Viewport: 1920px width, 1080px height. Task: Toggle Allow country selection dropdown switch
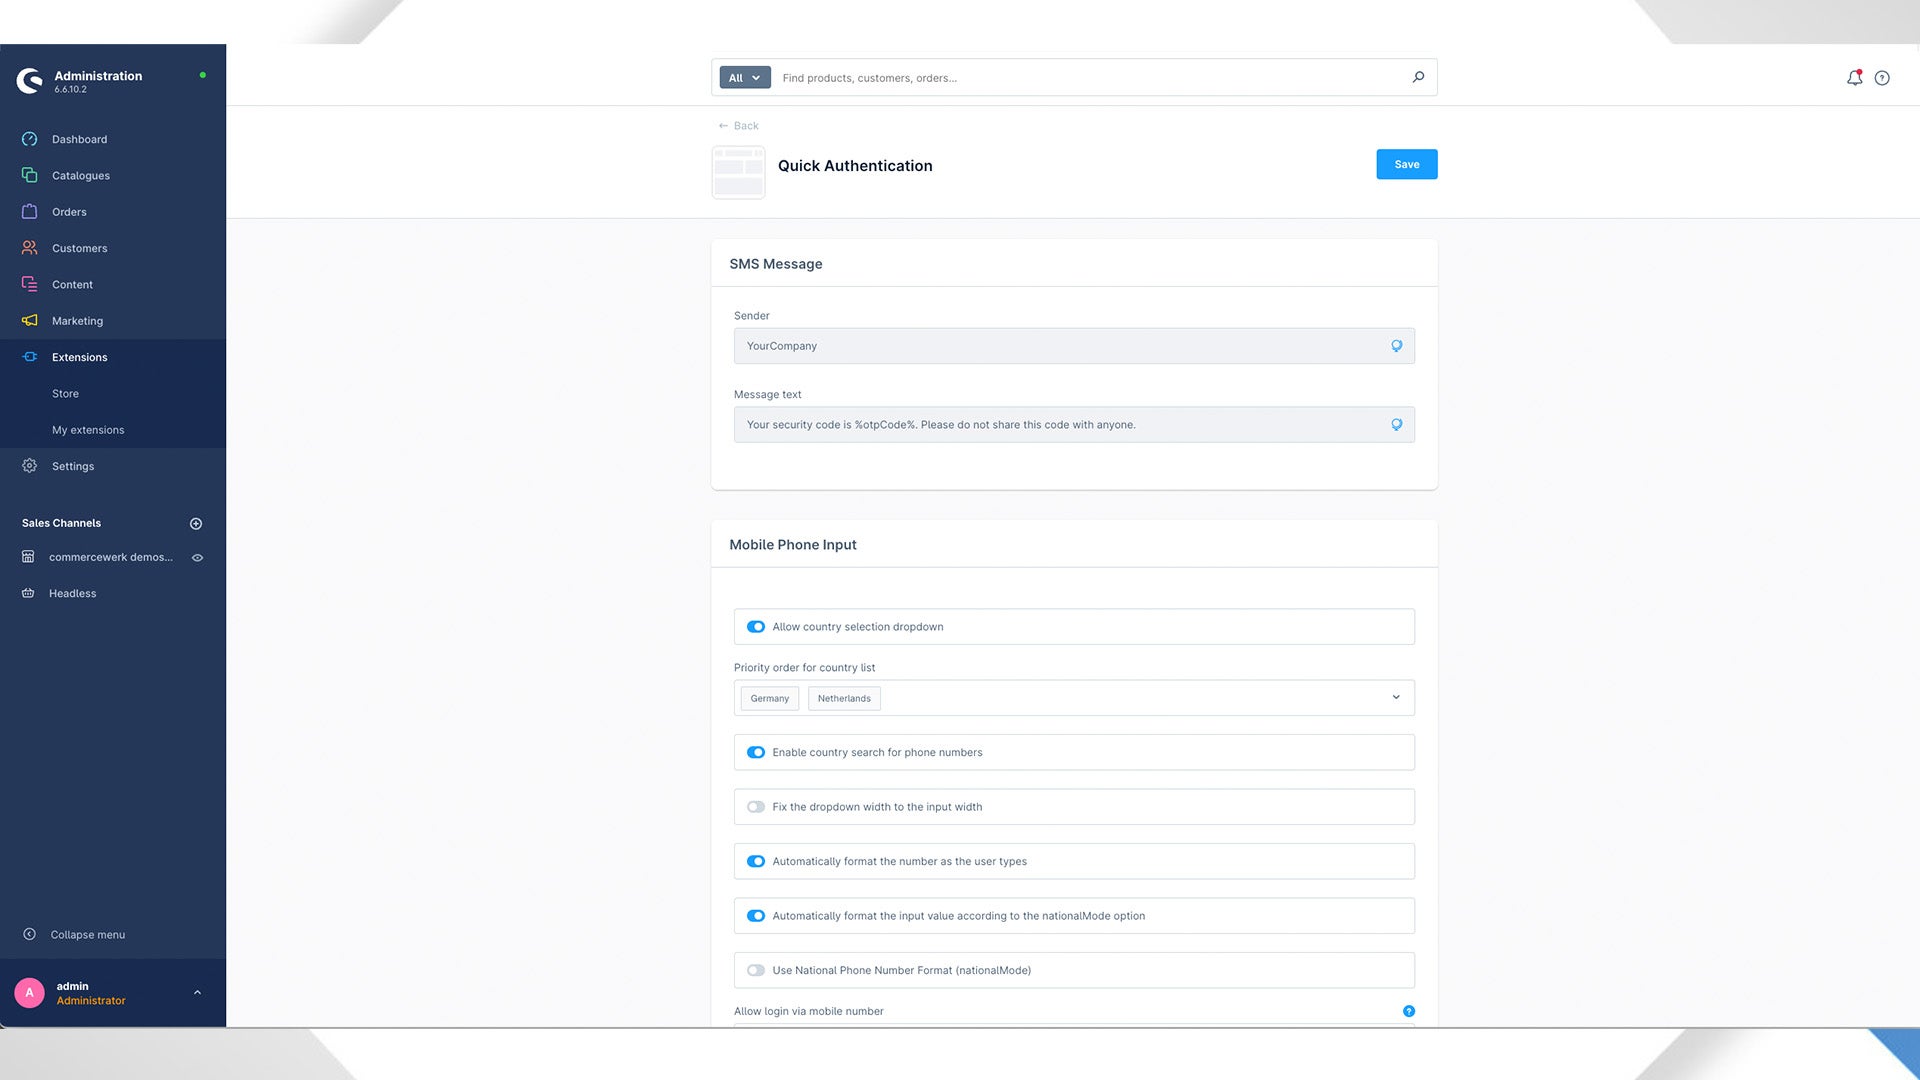(x=756, y=627)
